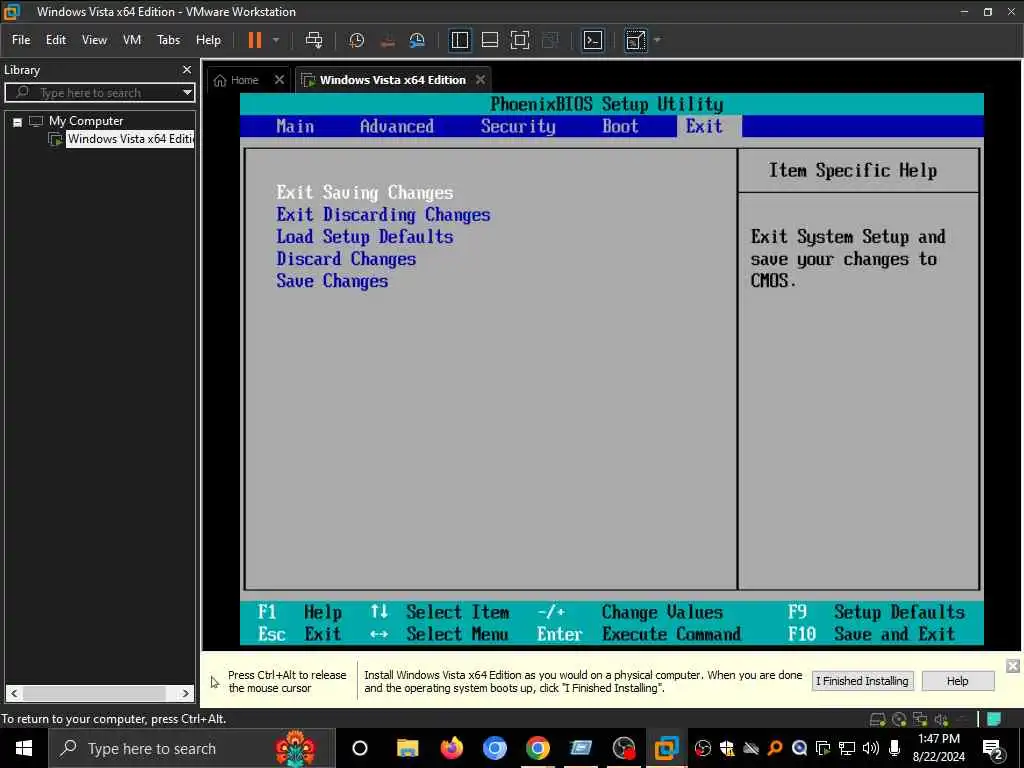
Task: Click Send Ctrl+Alt+Del toolbar icon
Action: (314, 40)
